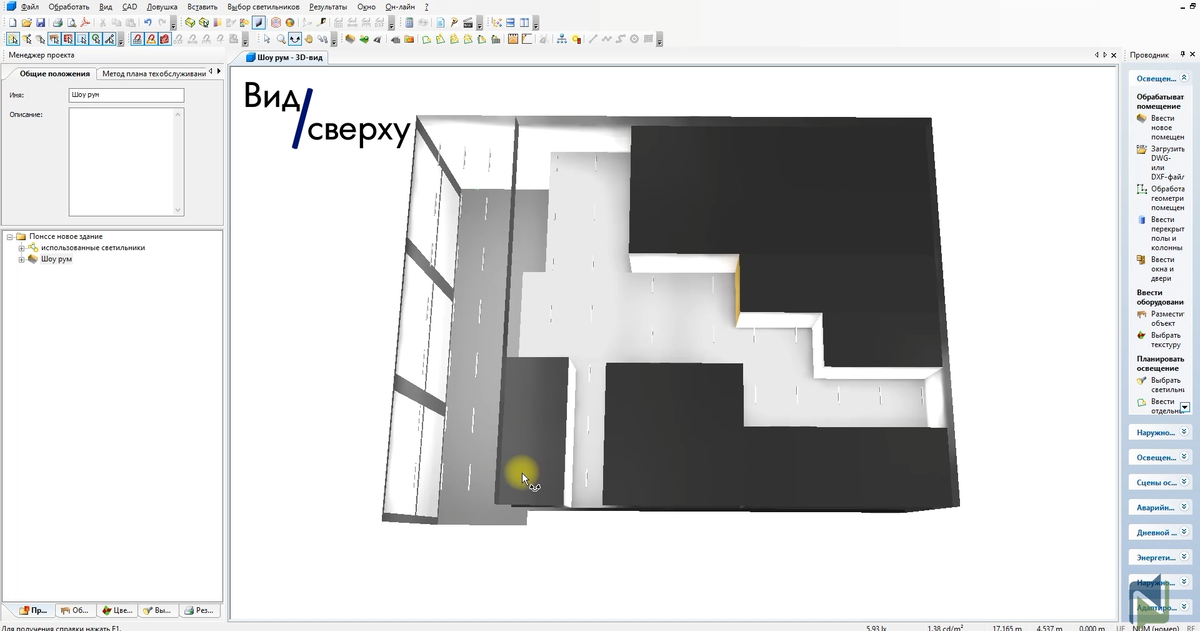
Task: Open the Обработать menu
Action: pyautogui.click(x=69, y=6)
